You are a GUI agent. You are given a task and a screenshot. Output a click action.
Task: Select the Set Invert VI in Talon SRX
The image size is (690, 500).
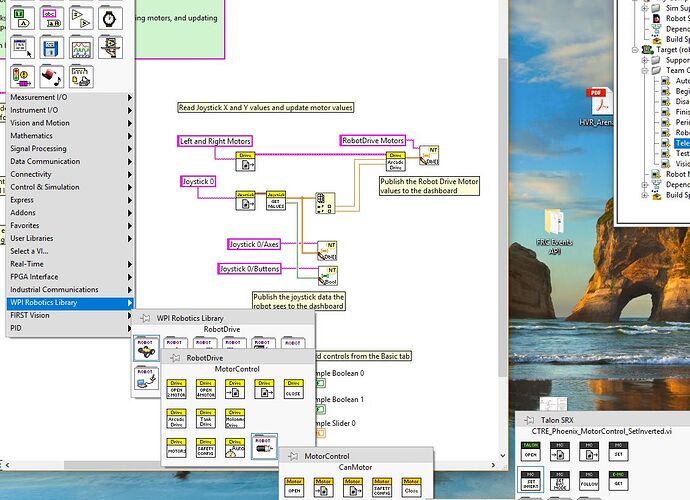pyautogui.click(x=531, y=481)
